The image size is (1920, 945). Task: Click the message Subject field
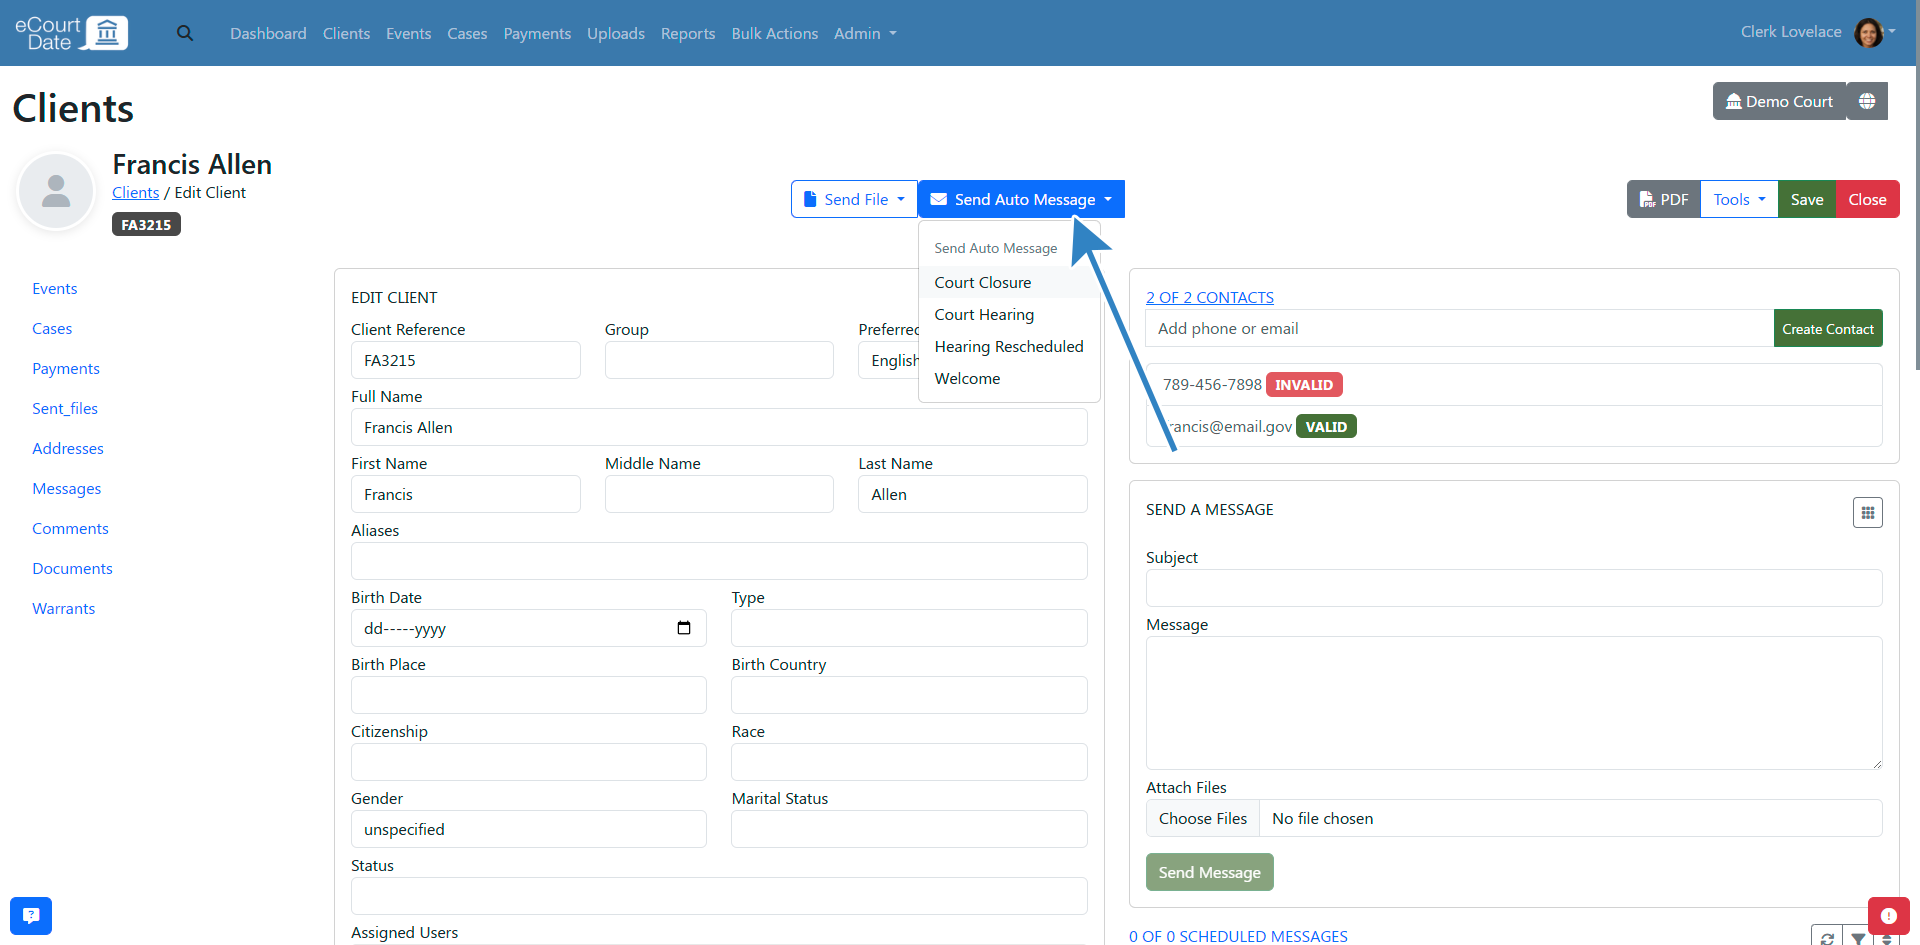1514,588
